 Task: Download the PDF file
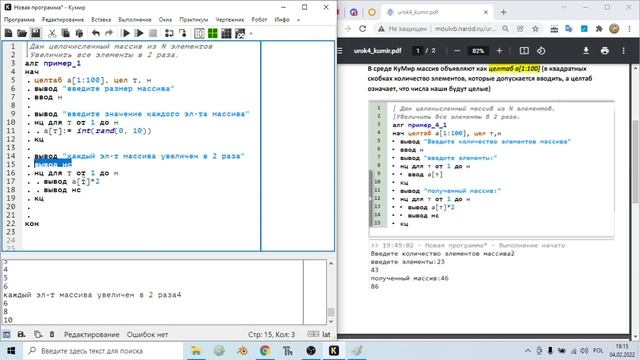[x=586, y=51]
